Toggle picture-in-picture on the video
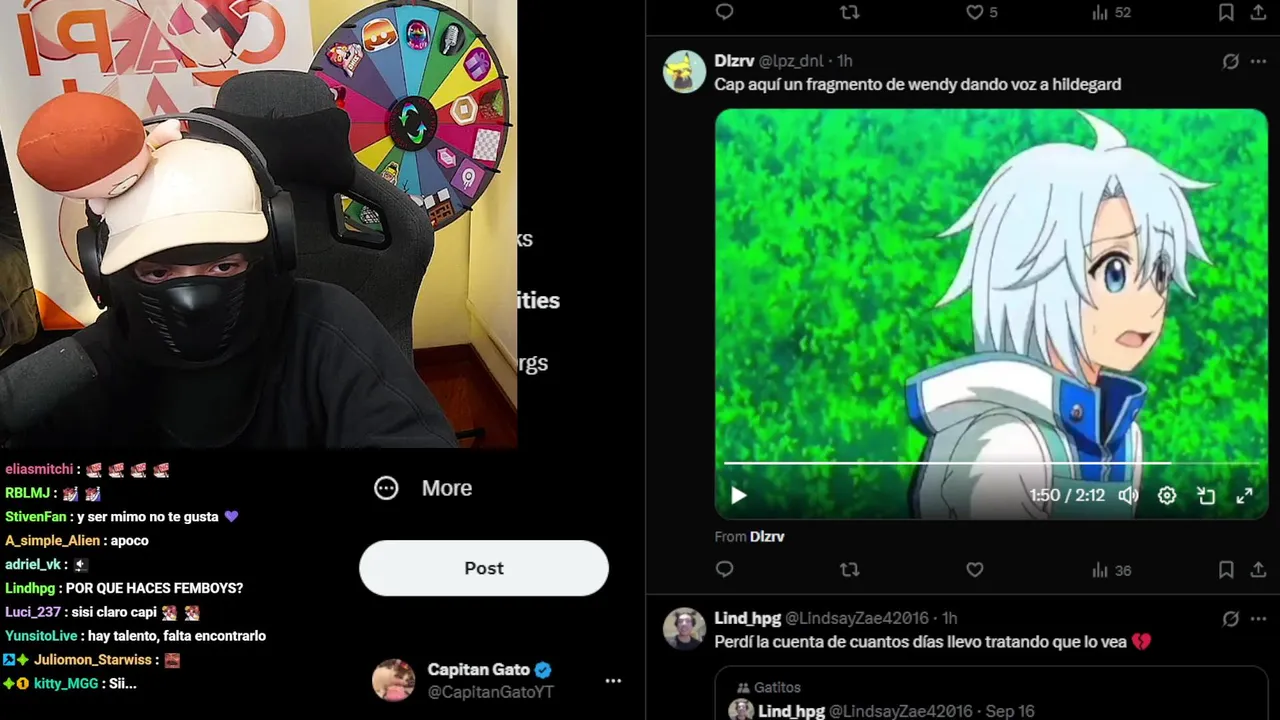 [x=1206, y=495]
